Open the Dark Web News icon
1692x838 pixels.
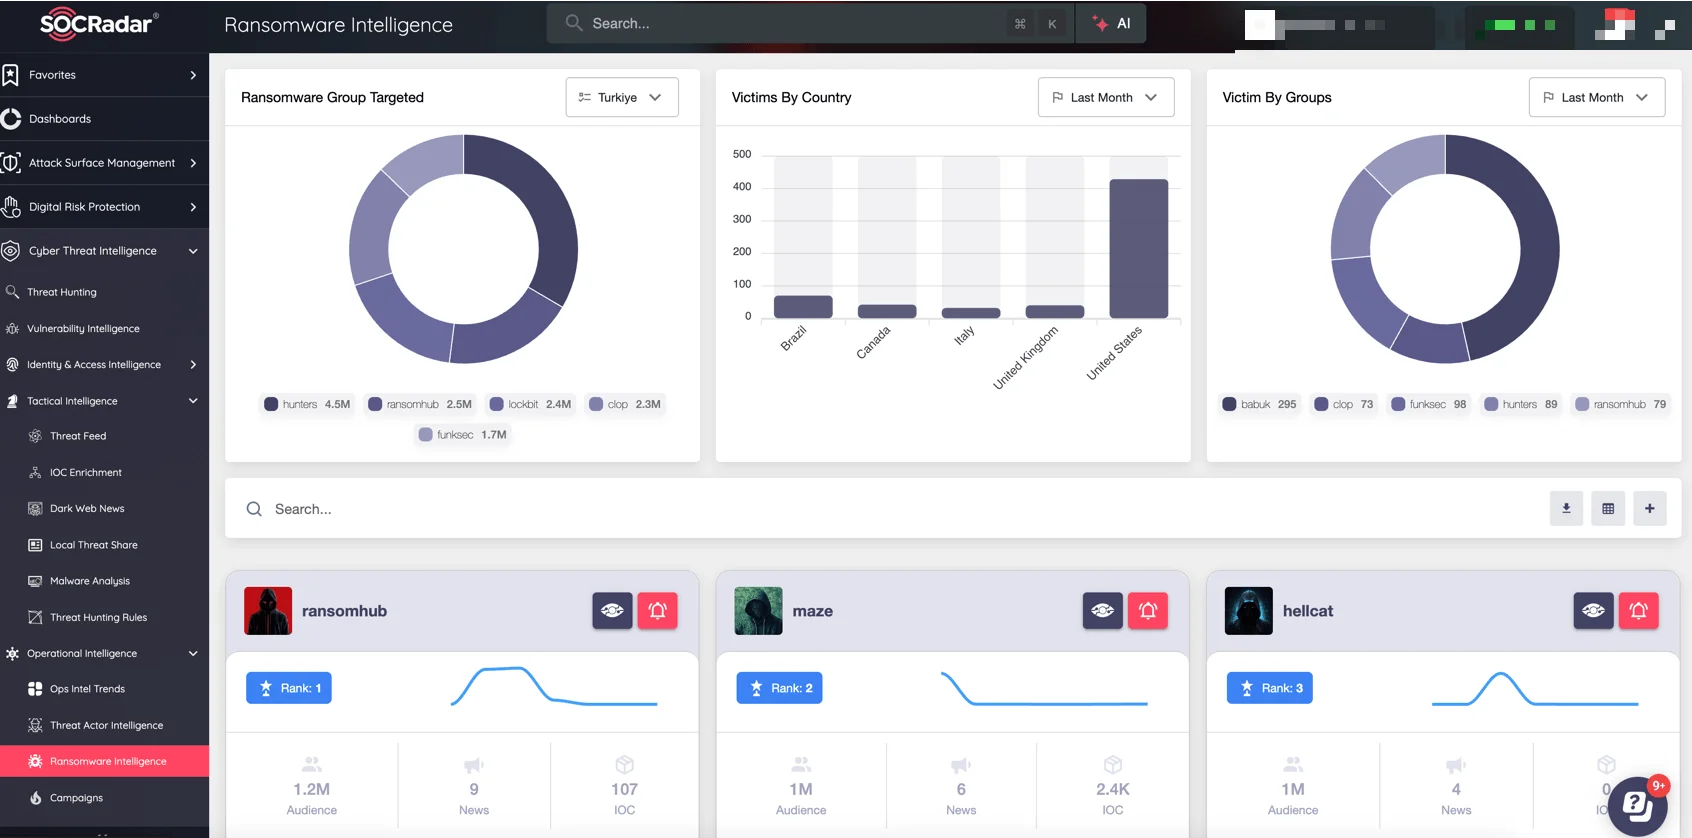pos(35,508)
